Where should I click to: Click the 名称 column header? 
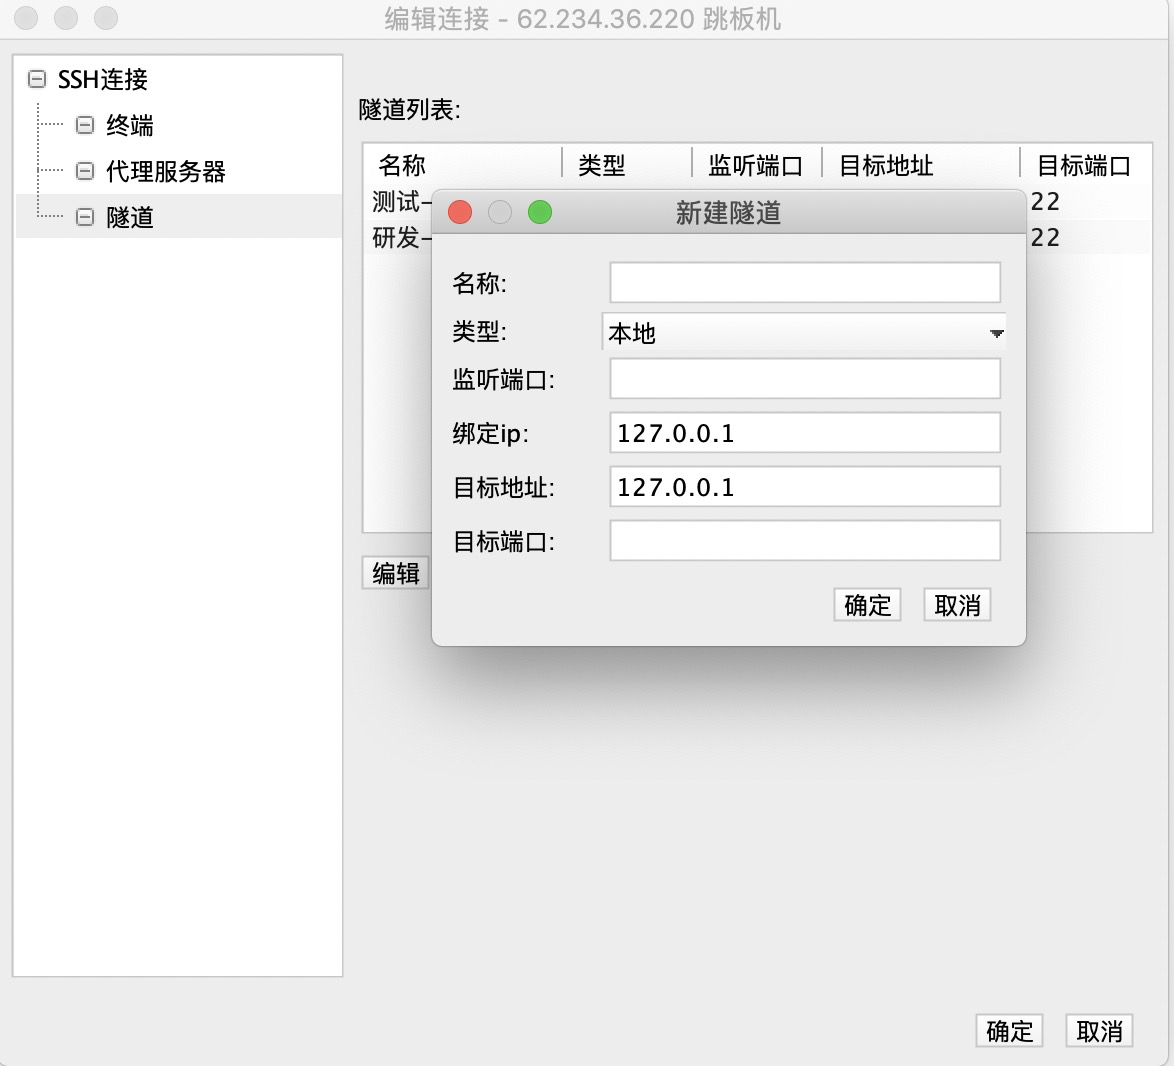400,165
